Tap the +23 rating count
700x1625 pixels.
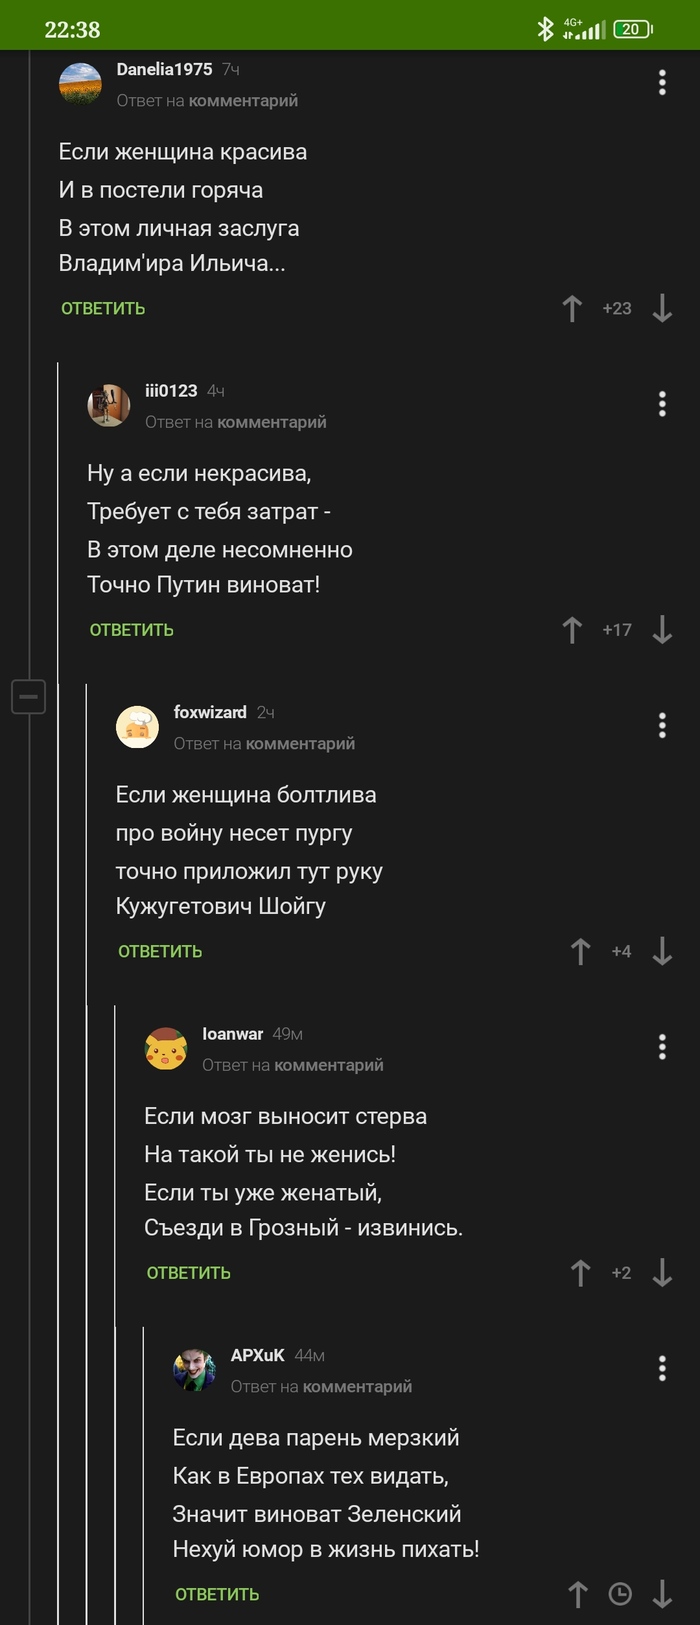pos(619,308)
